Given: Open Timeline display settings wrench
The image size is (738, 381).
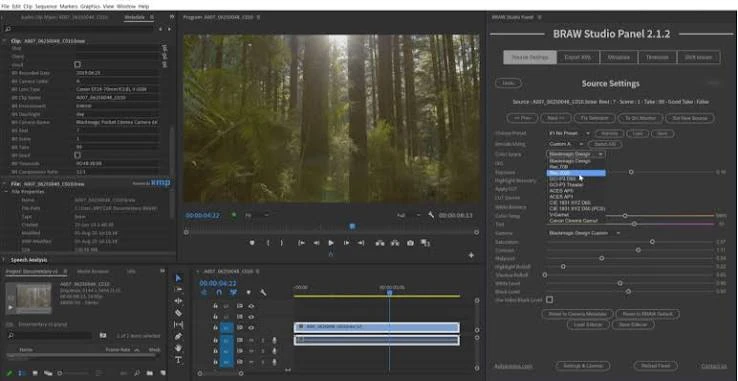Looking at the screenshot, I should [263, 292].
